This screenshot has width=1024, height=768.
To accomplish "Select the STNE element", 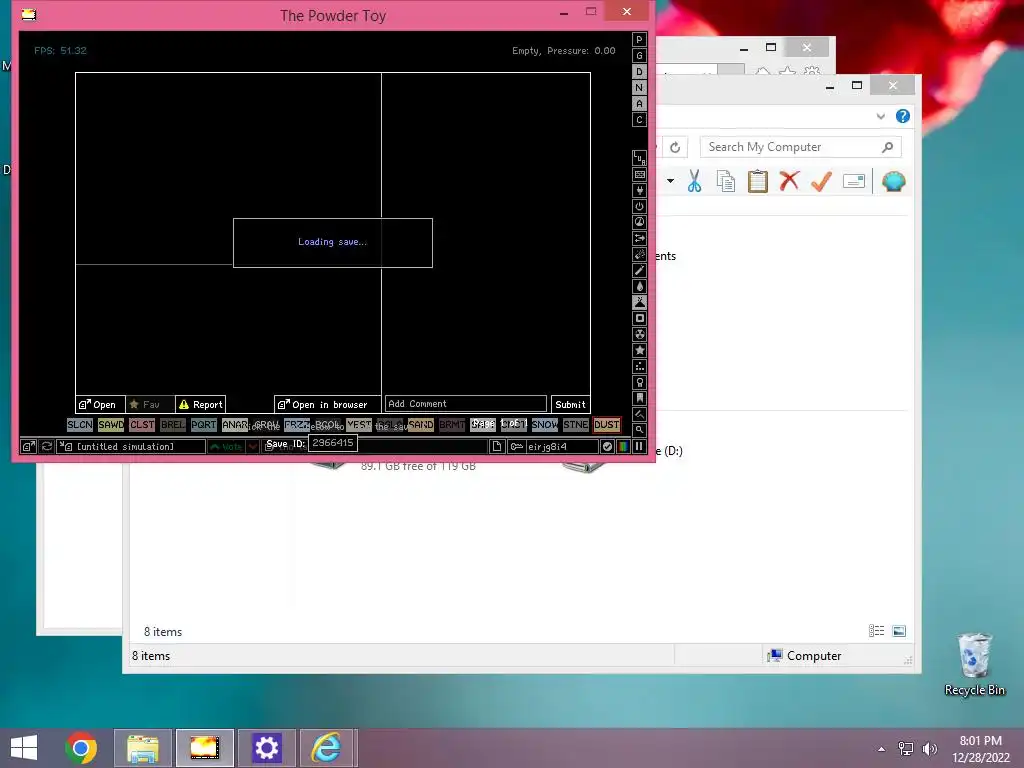I will [x=575, y=424].
